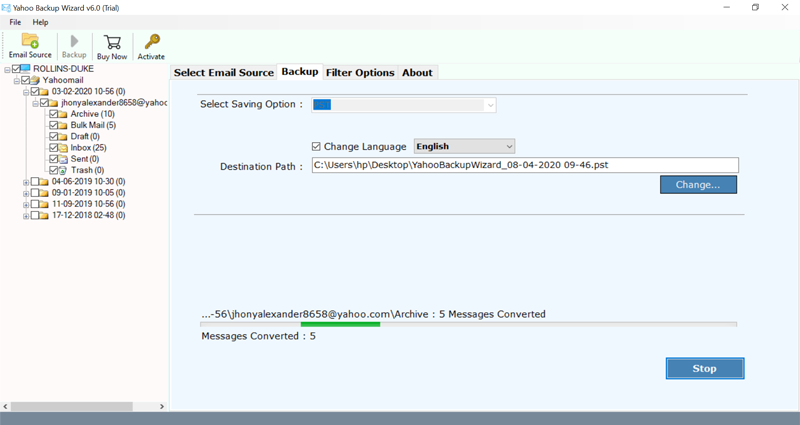Image resolution: width=800 pixels, height=425 pixels.
Task: Uncheck the Bulk Mail (5) checkbox
Action: [x=54, y=125]
